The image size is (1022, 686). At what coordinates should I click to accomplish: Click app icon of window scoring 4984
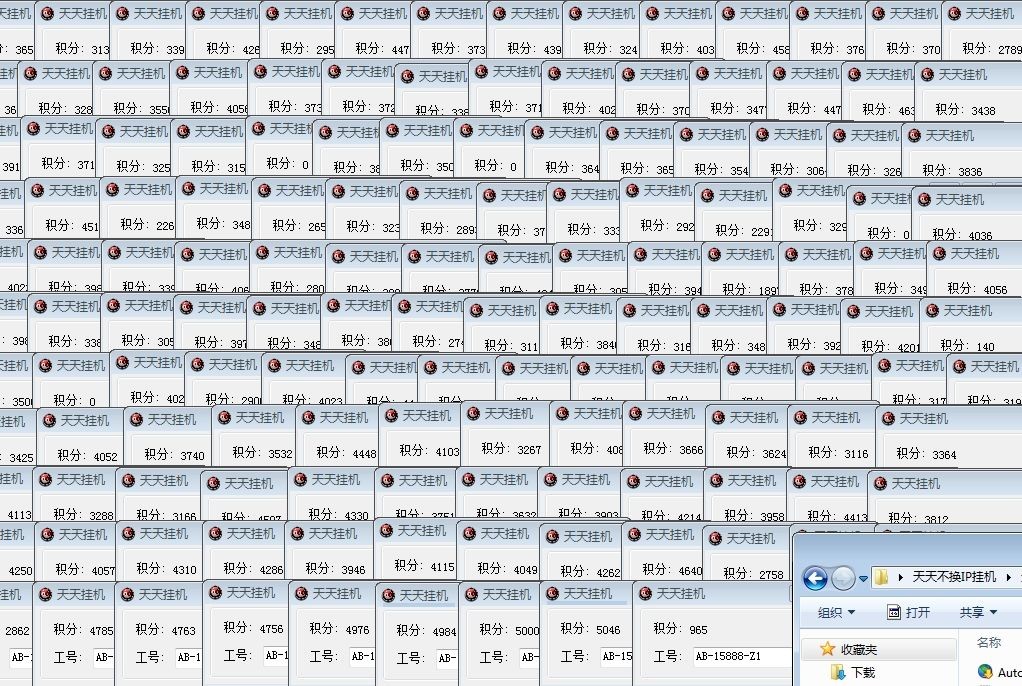388,595
